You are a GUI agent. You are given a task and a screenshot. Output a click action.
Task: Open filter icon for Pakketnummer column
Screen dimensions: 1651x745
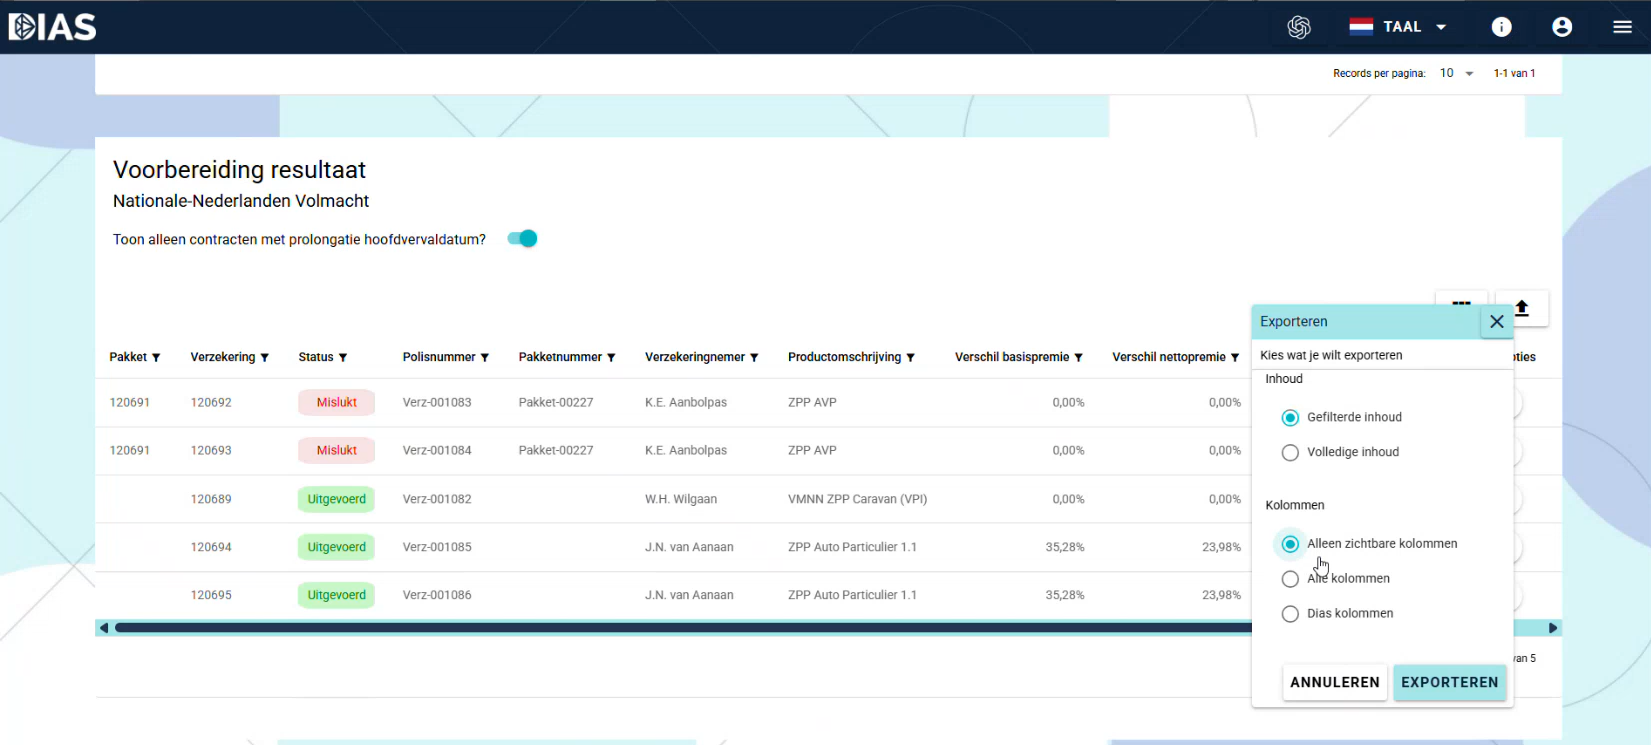pyautogui.click(x=611, y=358)
